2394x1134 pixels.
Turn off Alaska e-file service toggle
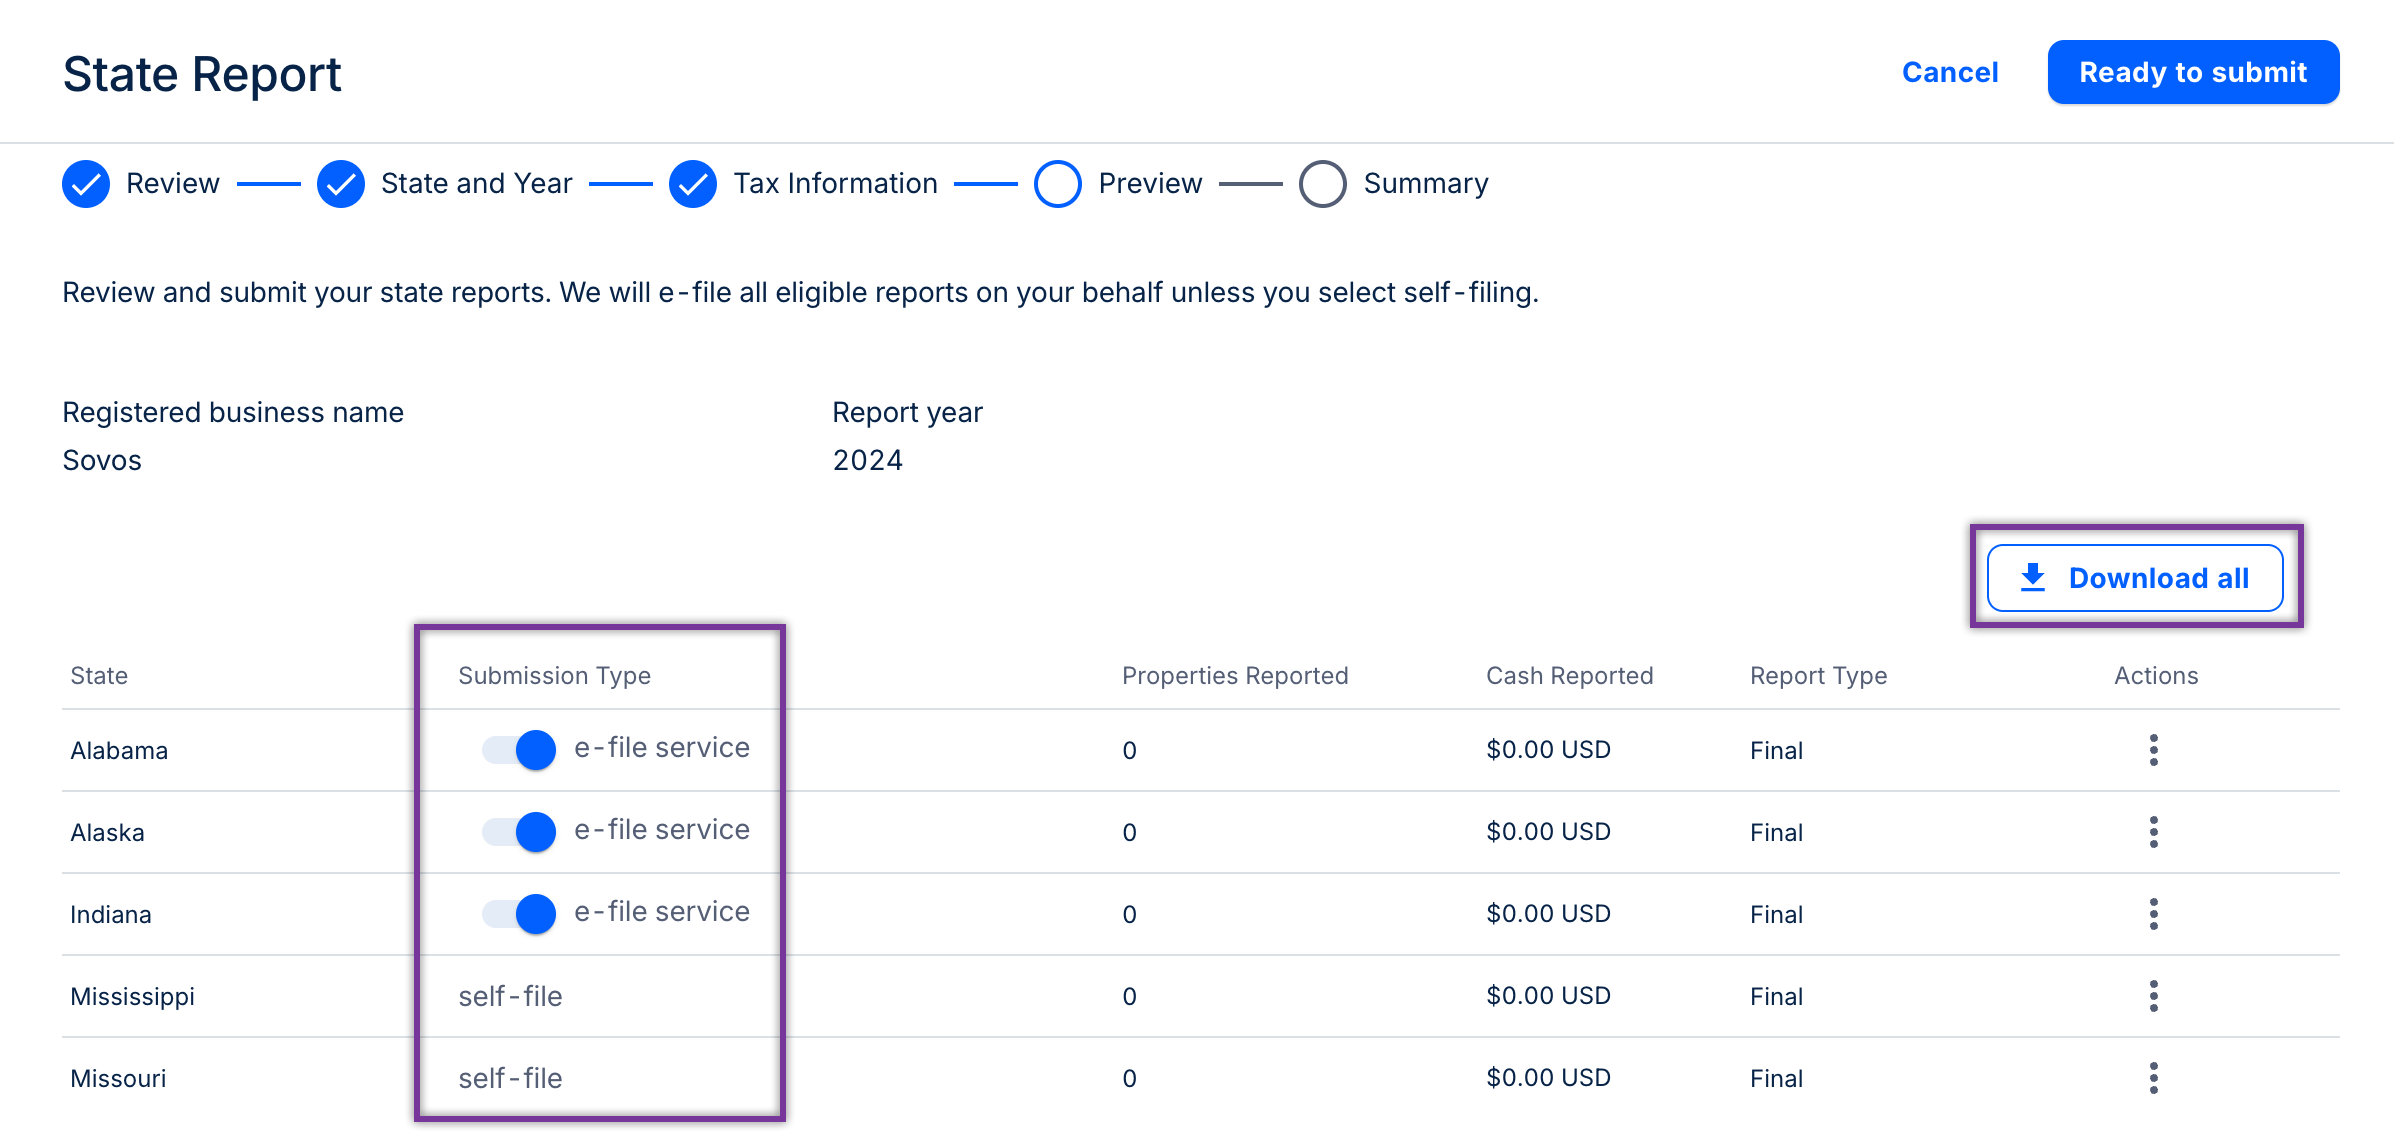519,832
